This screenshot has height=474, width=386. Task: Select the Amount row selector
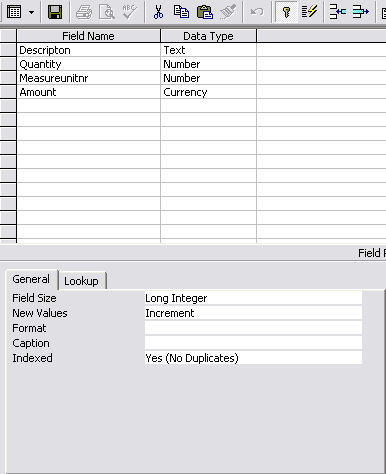8,92
